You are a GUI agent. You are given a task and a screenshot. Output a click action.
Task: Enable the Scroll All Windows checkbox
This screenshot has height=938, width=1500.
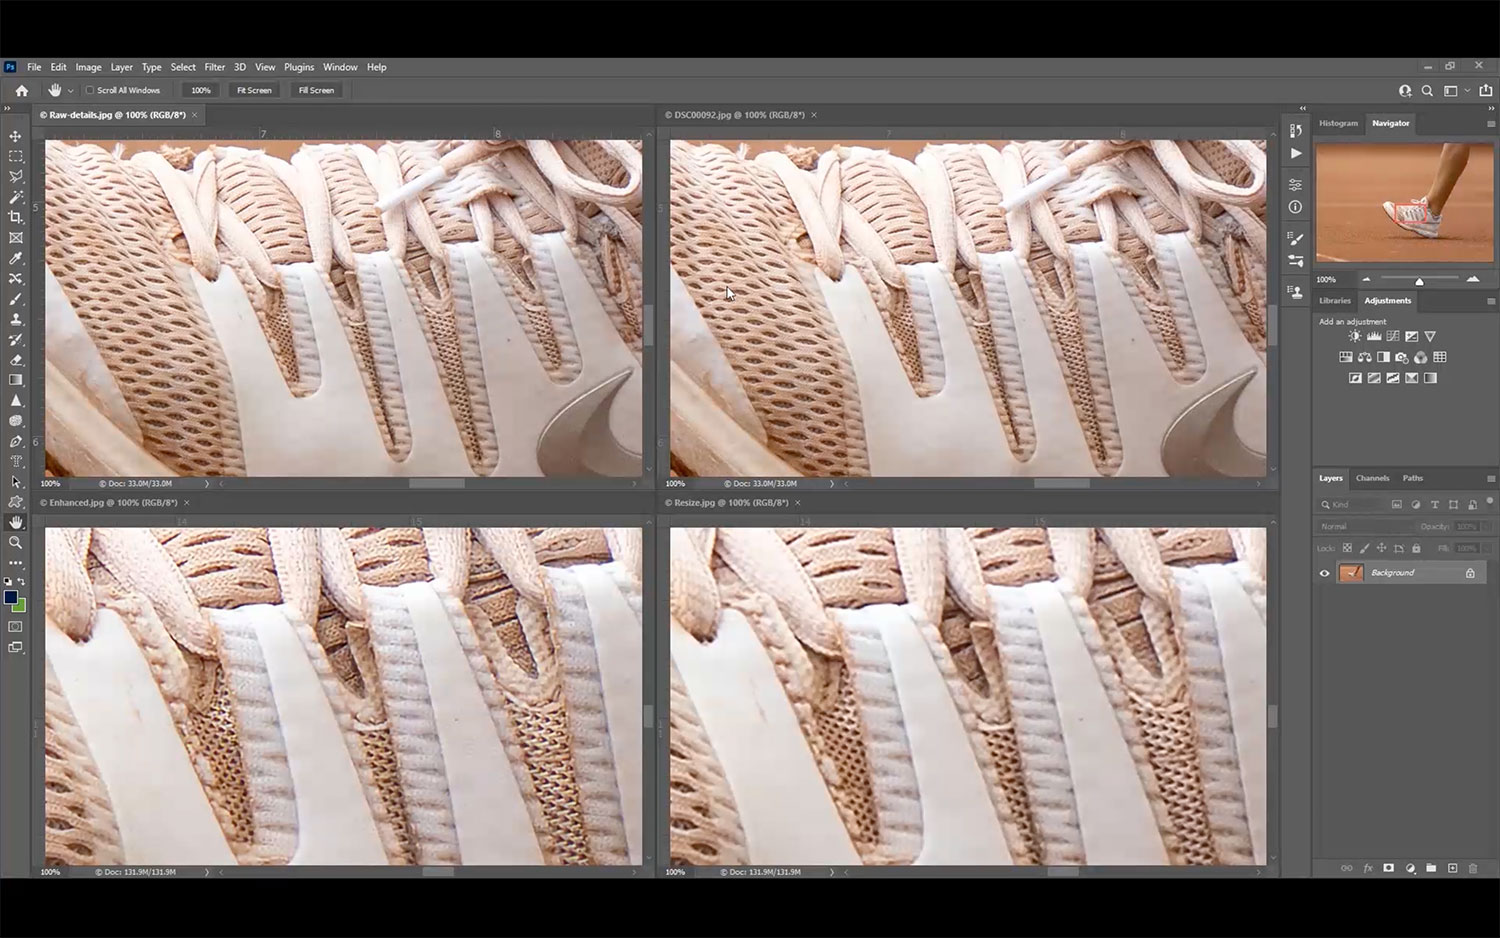click(x=90, y=90)
